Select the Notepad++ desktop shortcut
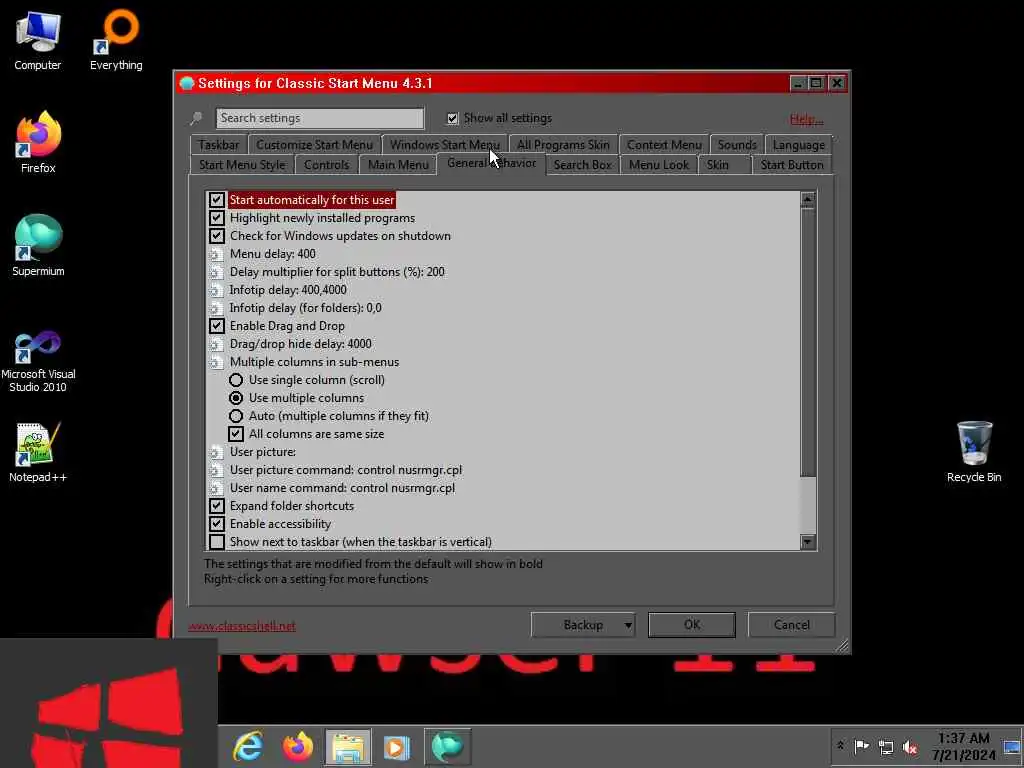 [x=38, y=453]
